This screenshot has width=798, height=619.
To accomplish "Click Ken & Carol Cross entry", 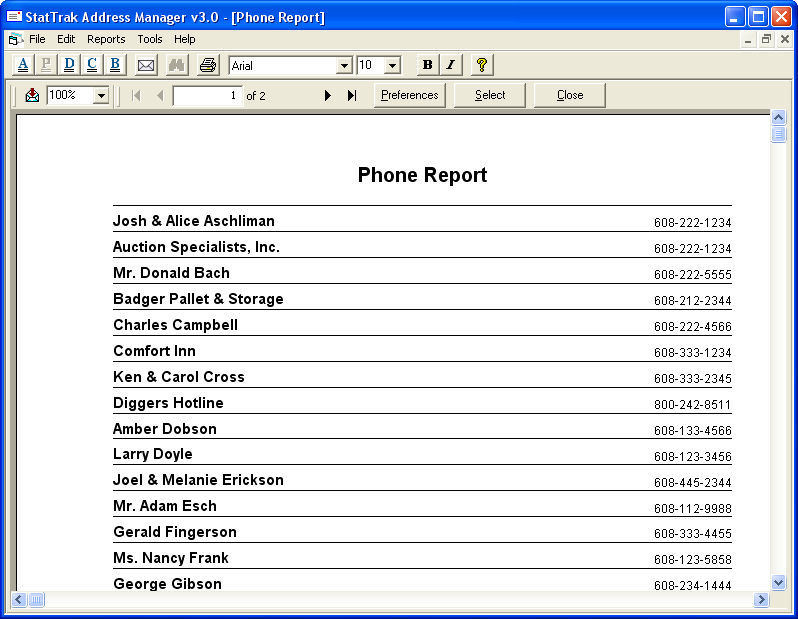I will click(x=179, y=377).
